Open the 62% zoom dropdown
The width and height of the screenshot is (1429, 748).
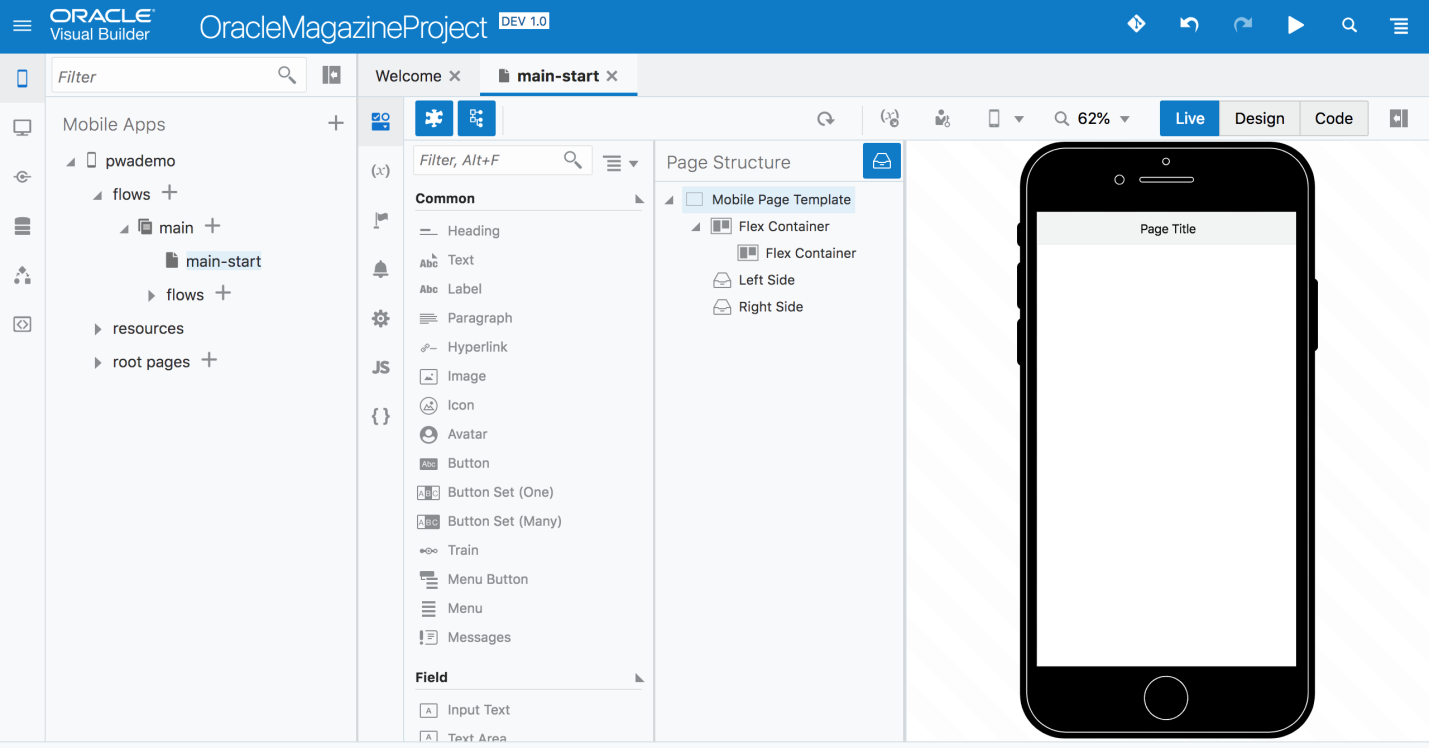(x=1092, y=119)
